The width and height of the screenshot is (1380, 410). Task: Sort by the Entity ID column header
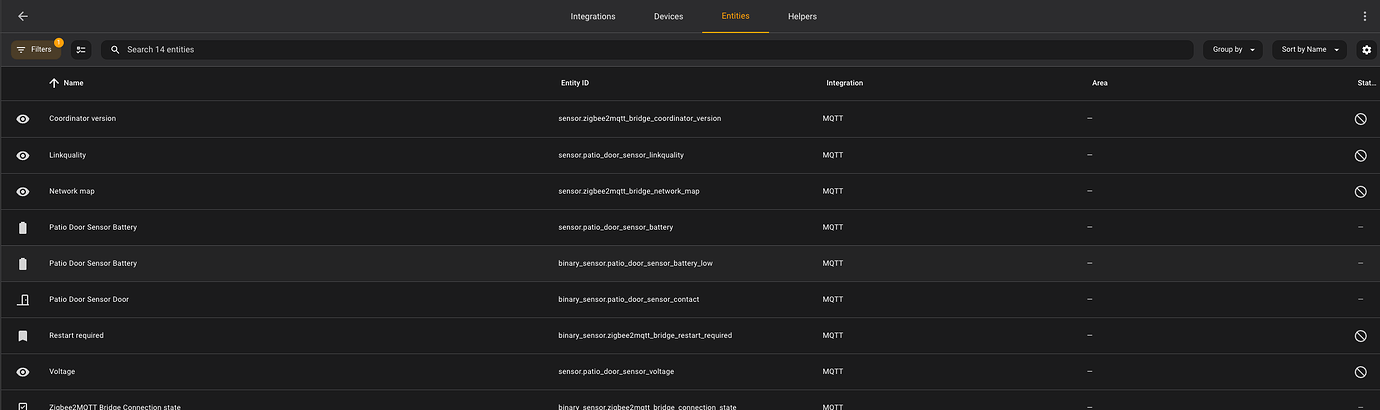click(575, 83)
